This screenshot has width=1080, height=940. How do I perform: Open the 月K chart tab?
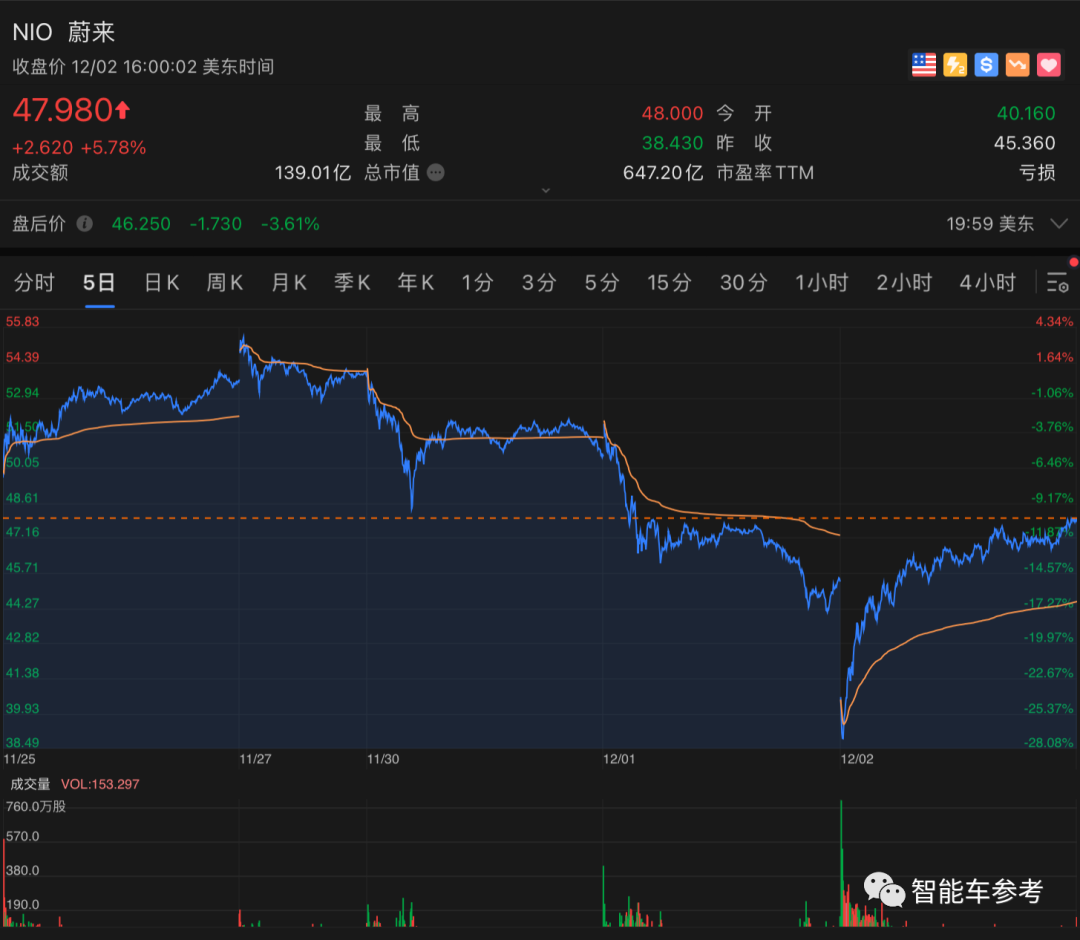[289, 282]
